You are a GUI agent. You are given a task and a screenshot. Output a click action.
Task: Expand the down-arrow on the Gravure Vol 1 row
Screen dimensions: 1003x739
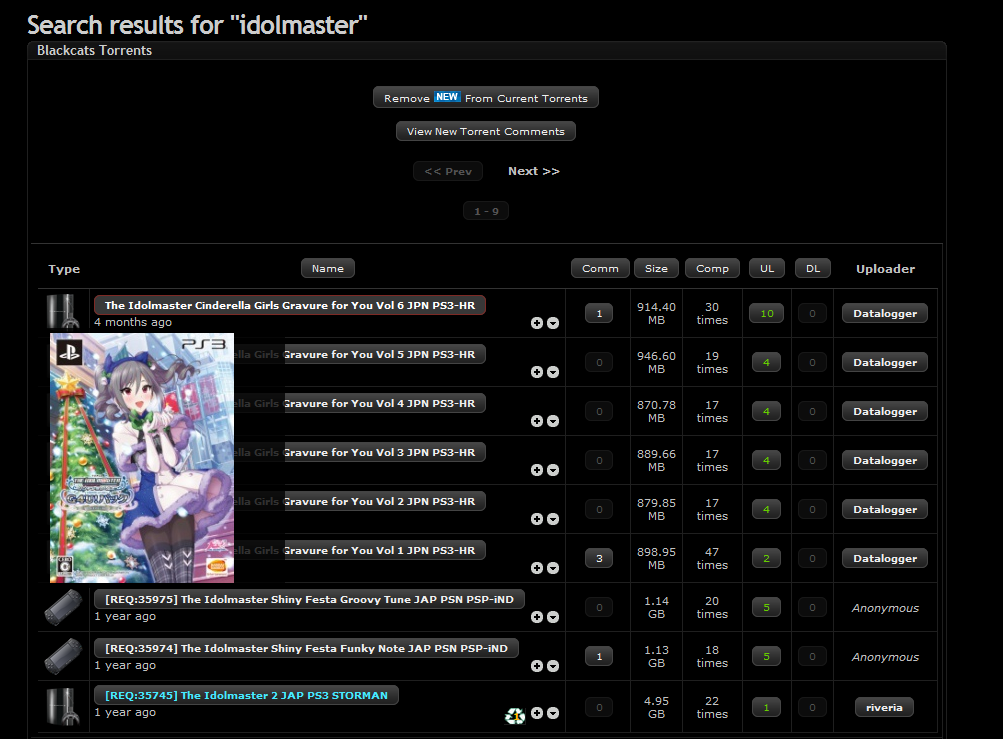(553, 568)
